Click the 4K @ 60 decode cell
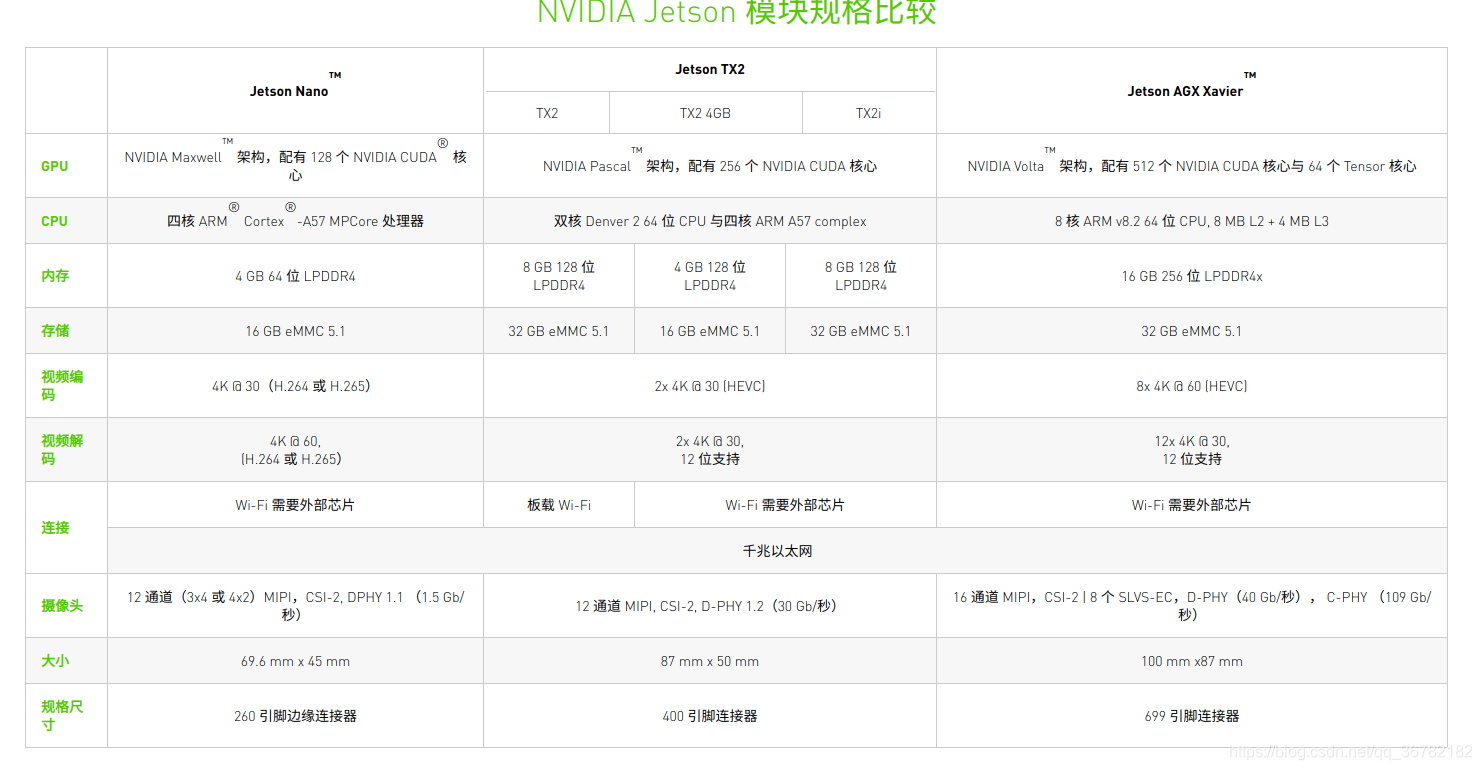 tap(295, 450)
